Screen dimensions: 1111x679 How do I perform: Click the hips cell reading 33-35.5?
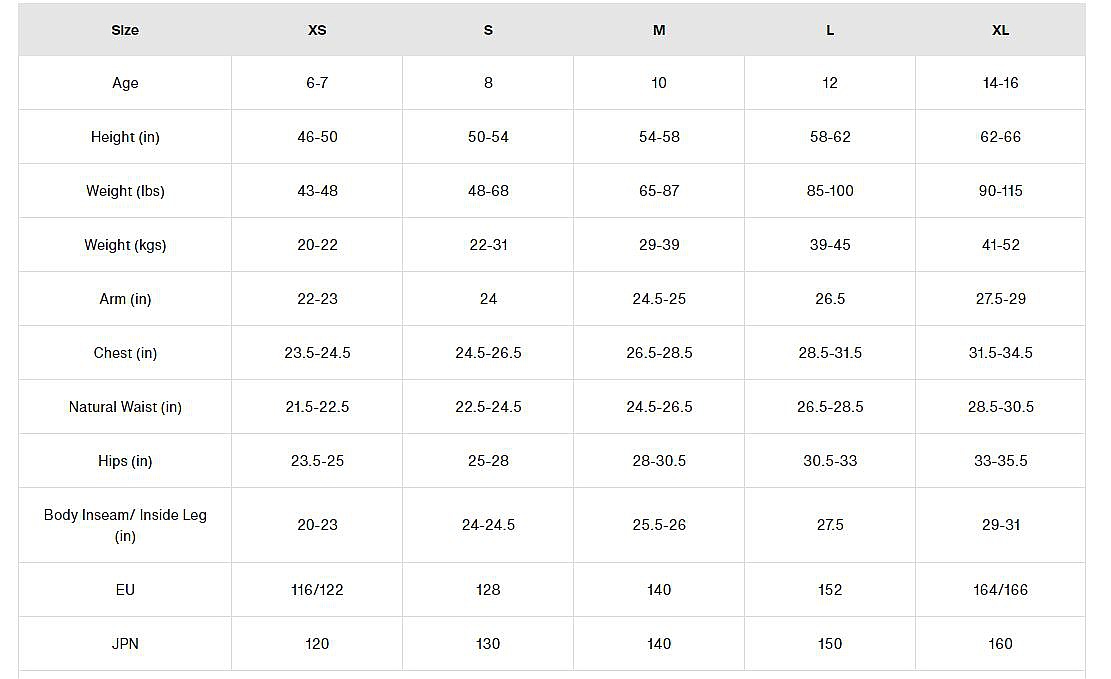pos(1000,461)
